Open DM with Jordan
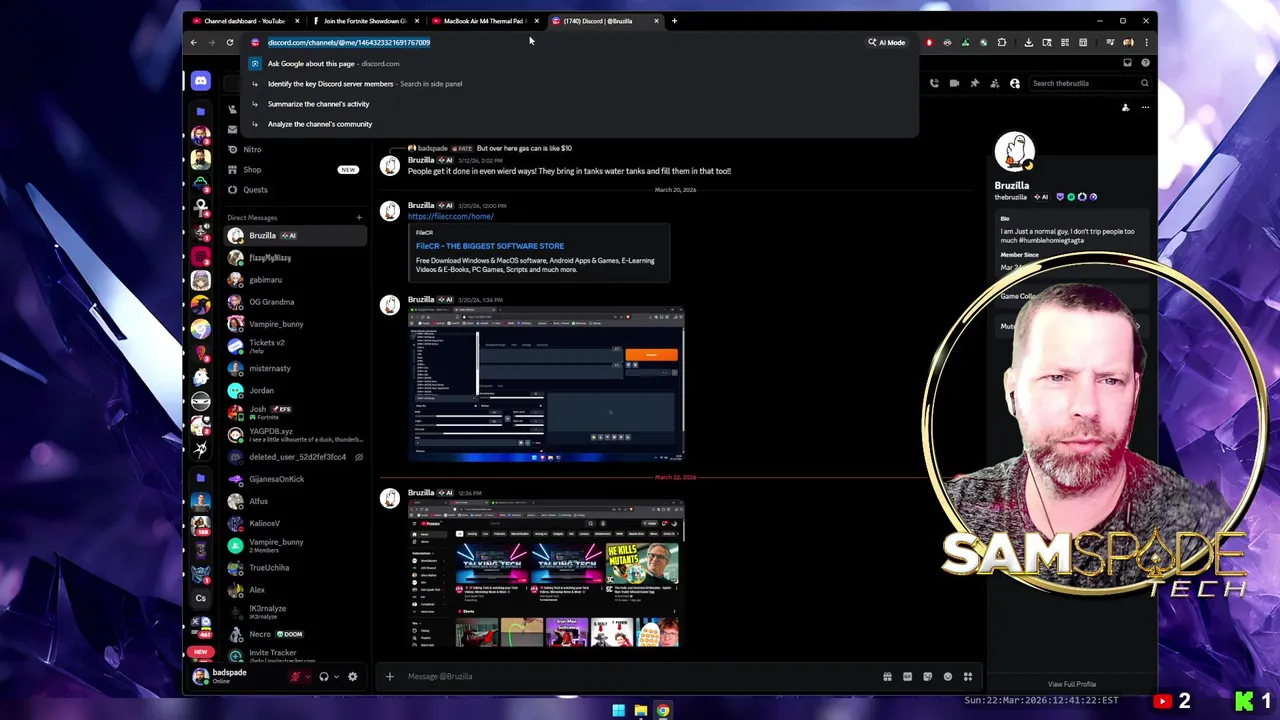 (295, 391)
